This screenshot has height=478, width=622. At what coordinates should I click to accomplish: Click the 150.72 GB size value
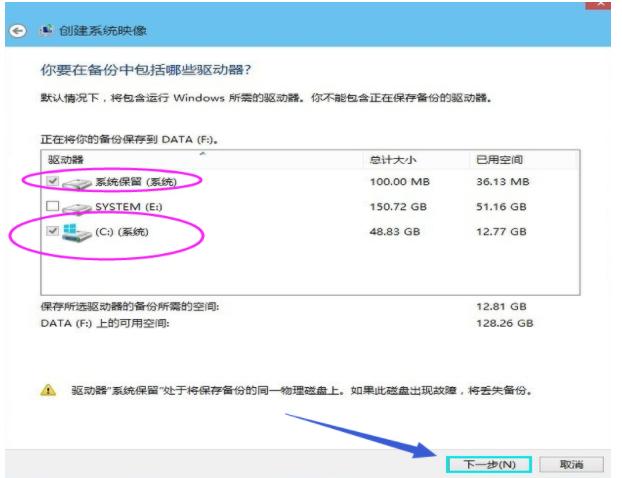(x=398, y=207)
